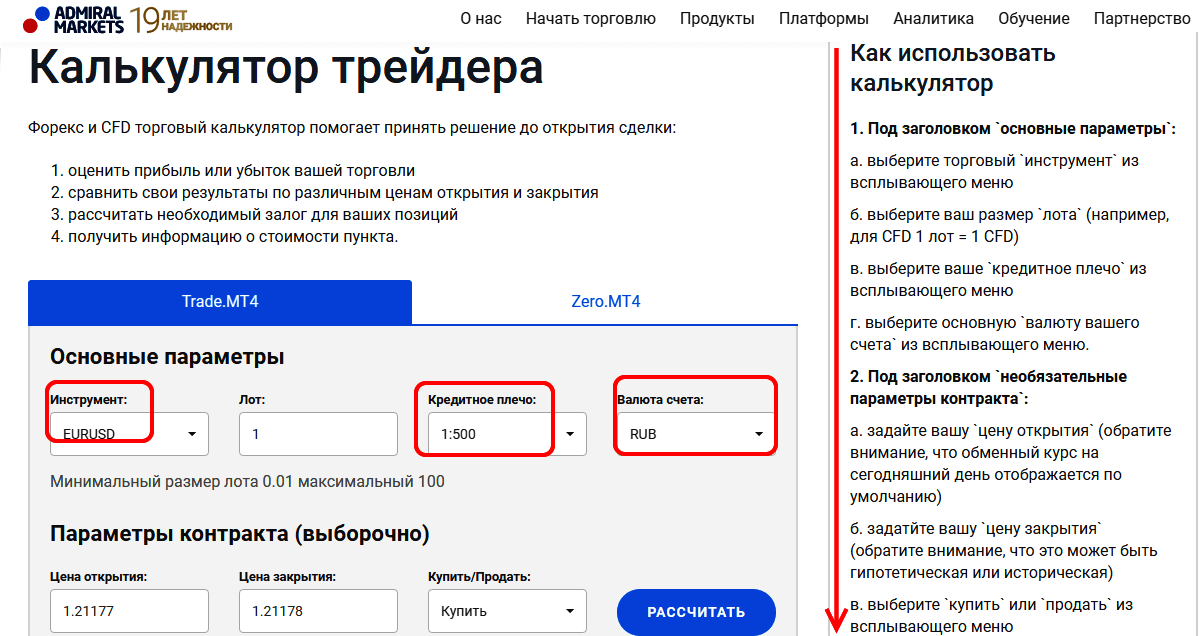Open the 'Партнерство' menu item
The image size is (1200, 636).
(1141, 18)
